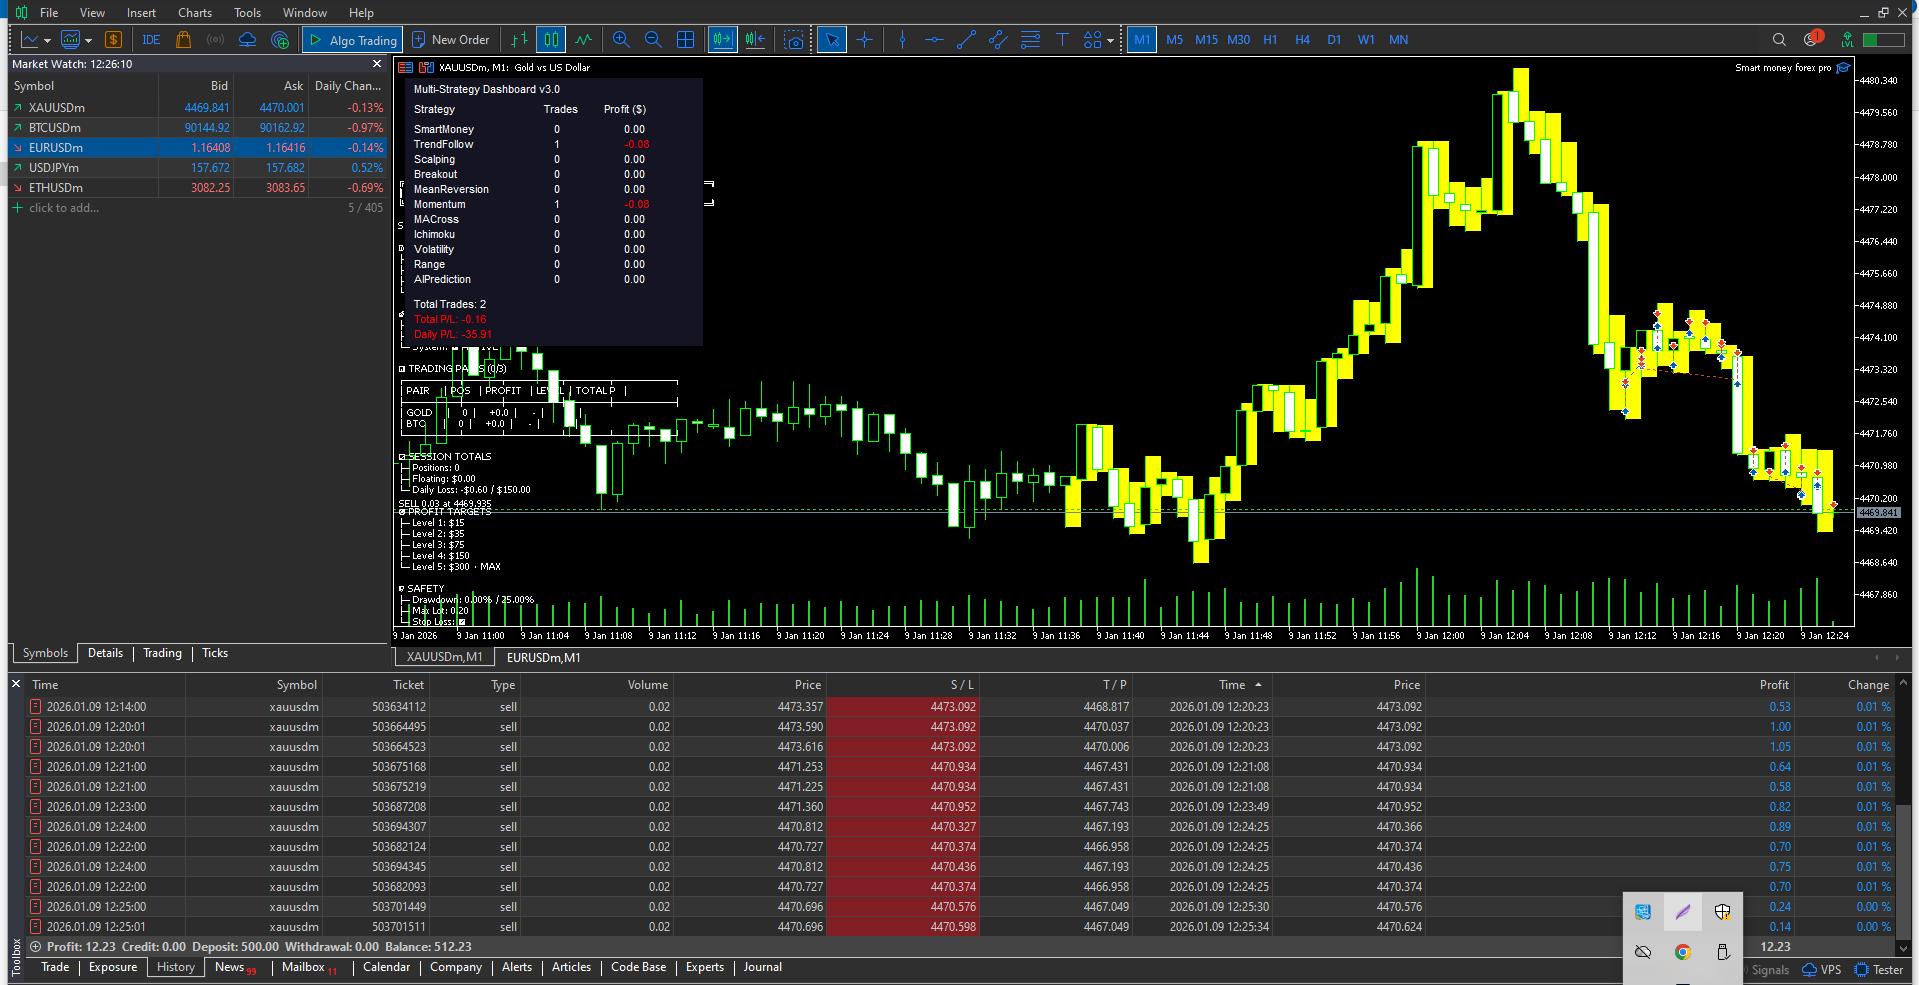This screenshot has width=1919, height=985.
Task: Open the chart type dropdown arrow
Action: 47,41
